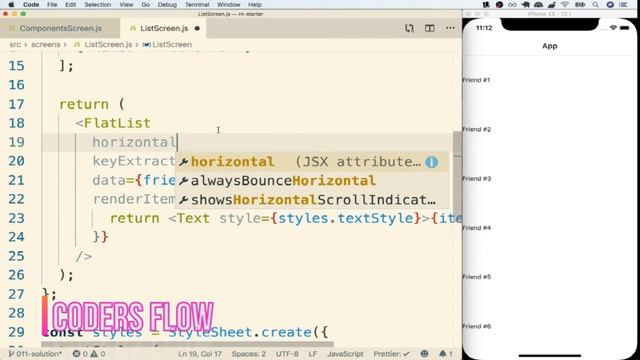Click the red circular menu bar icon
The width and height of the screenshot is (640, 360).
(x=499, y=4)
